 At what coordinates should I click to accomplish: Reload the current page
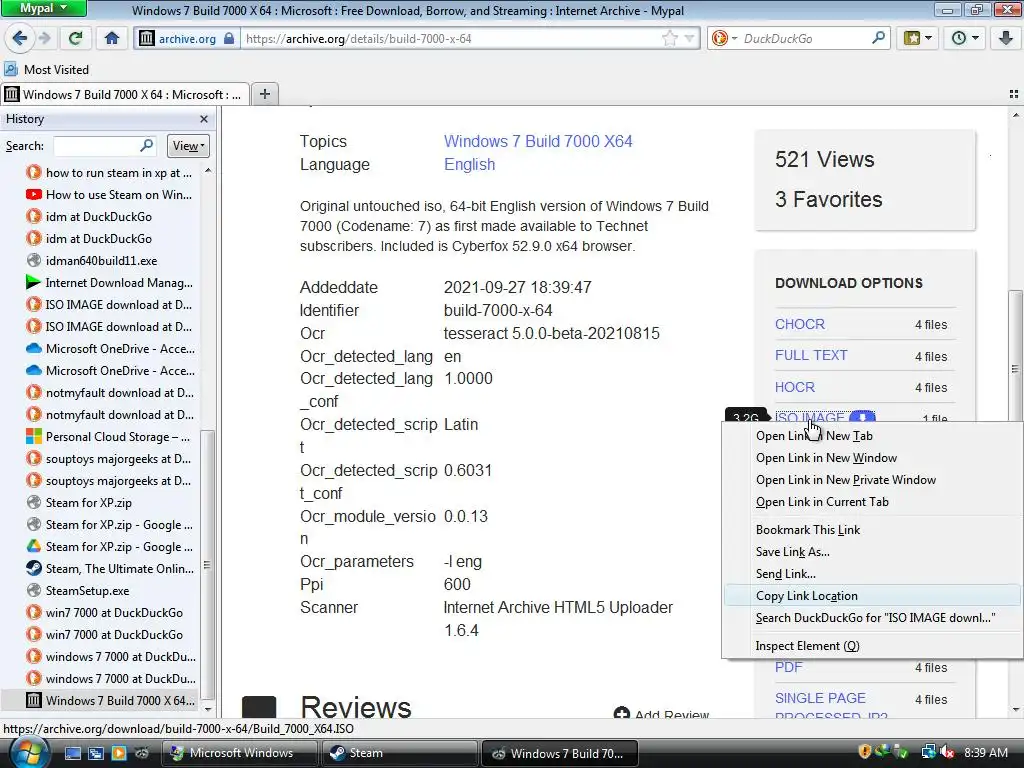tap(75, 39)
